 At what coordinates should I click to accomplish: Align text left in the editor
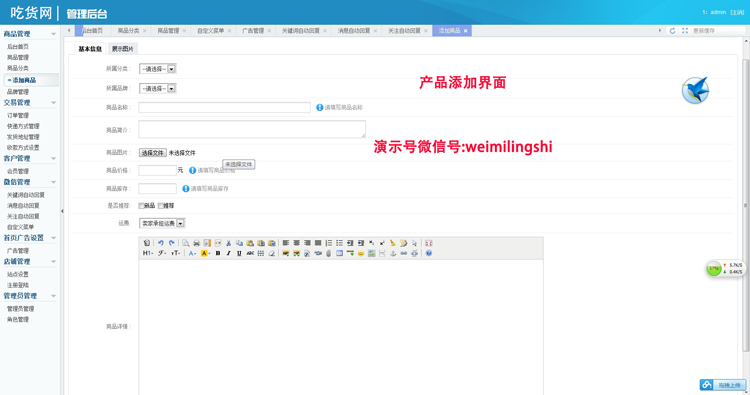(286, 243)
